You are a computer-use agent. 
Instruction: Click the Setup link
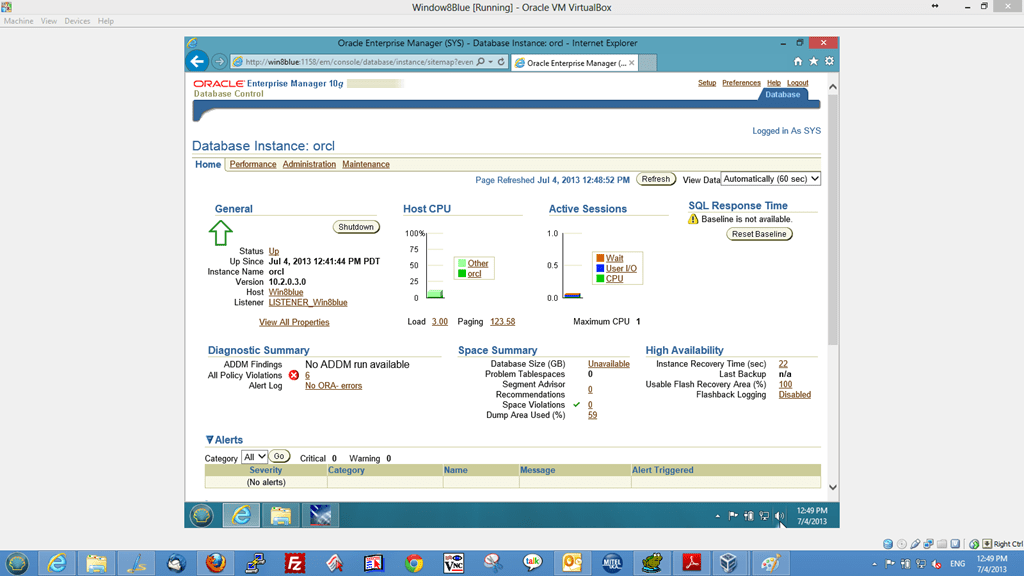pyautogui.click(x=707, y=83)
